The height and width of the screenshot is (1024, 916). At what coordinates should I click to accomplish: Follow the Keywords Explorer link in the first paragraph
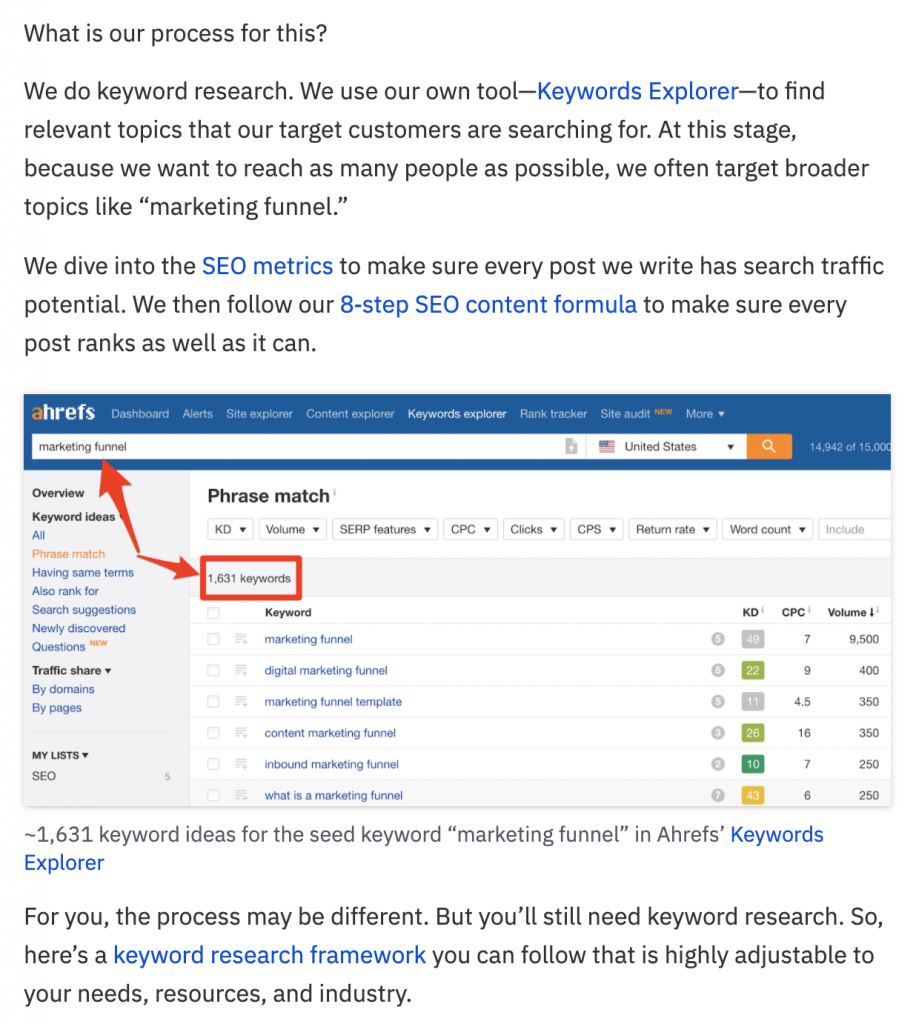[x=637, y=91]
